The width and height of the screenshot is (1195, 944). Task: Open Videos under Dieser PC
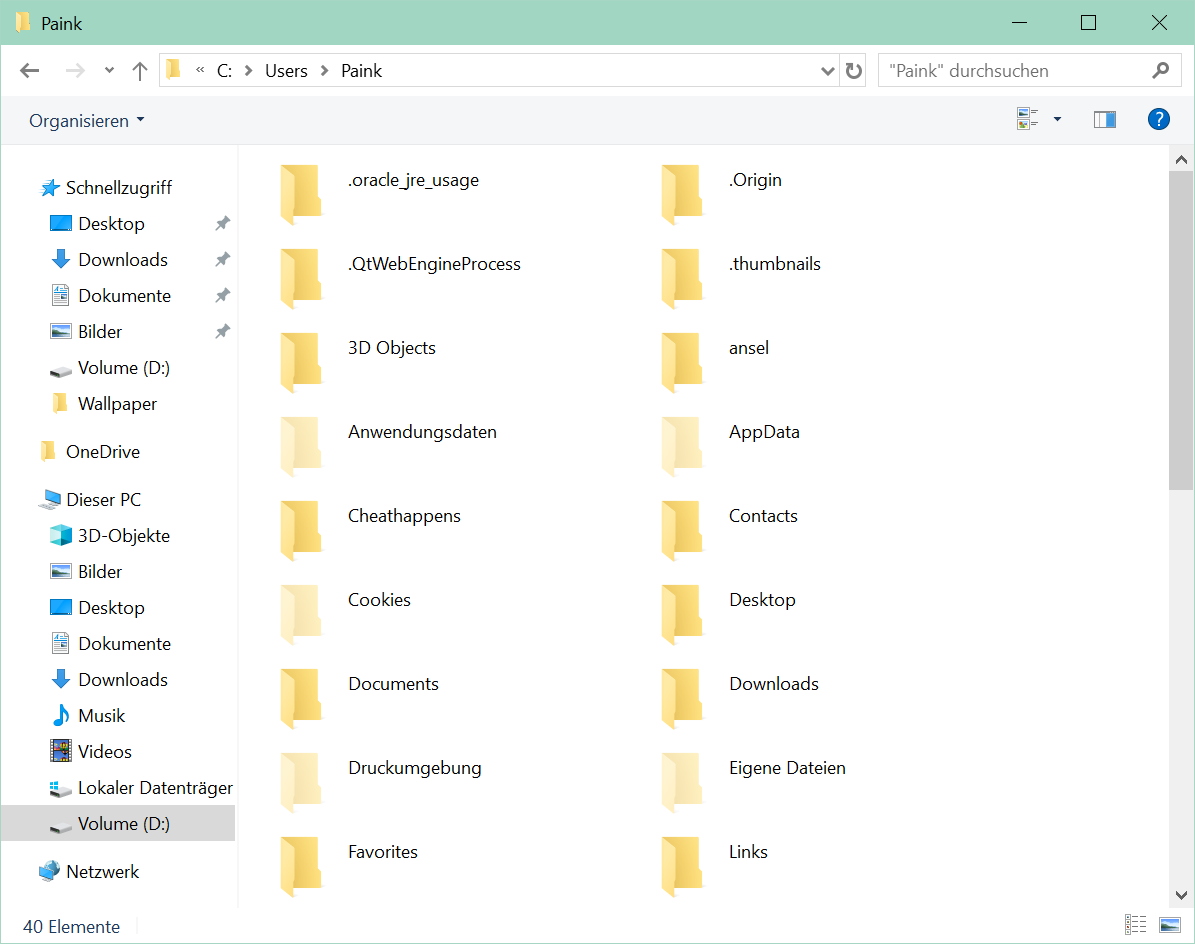tap(104, 751)
